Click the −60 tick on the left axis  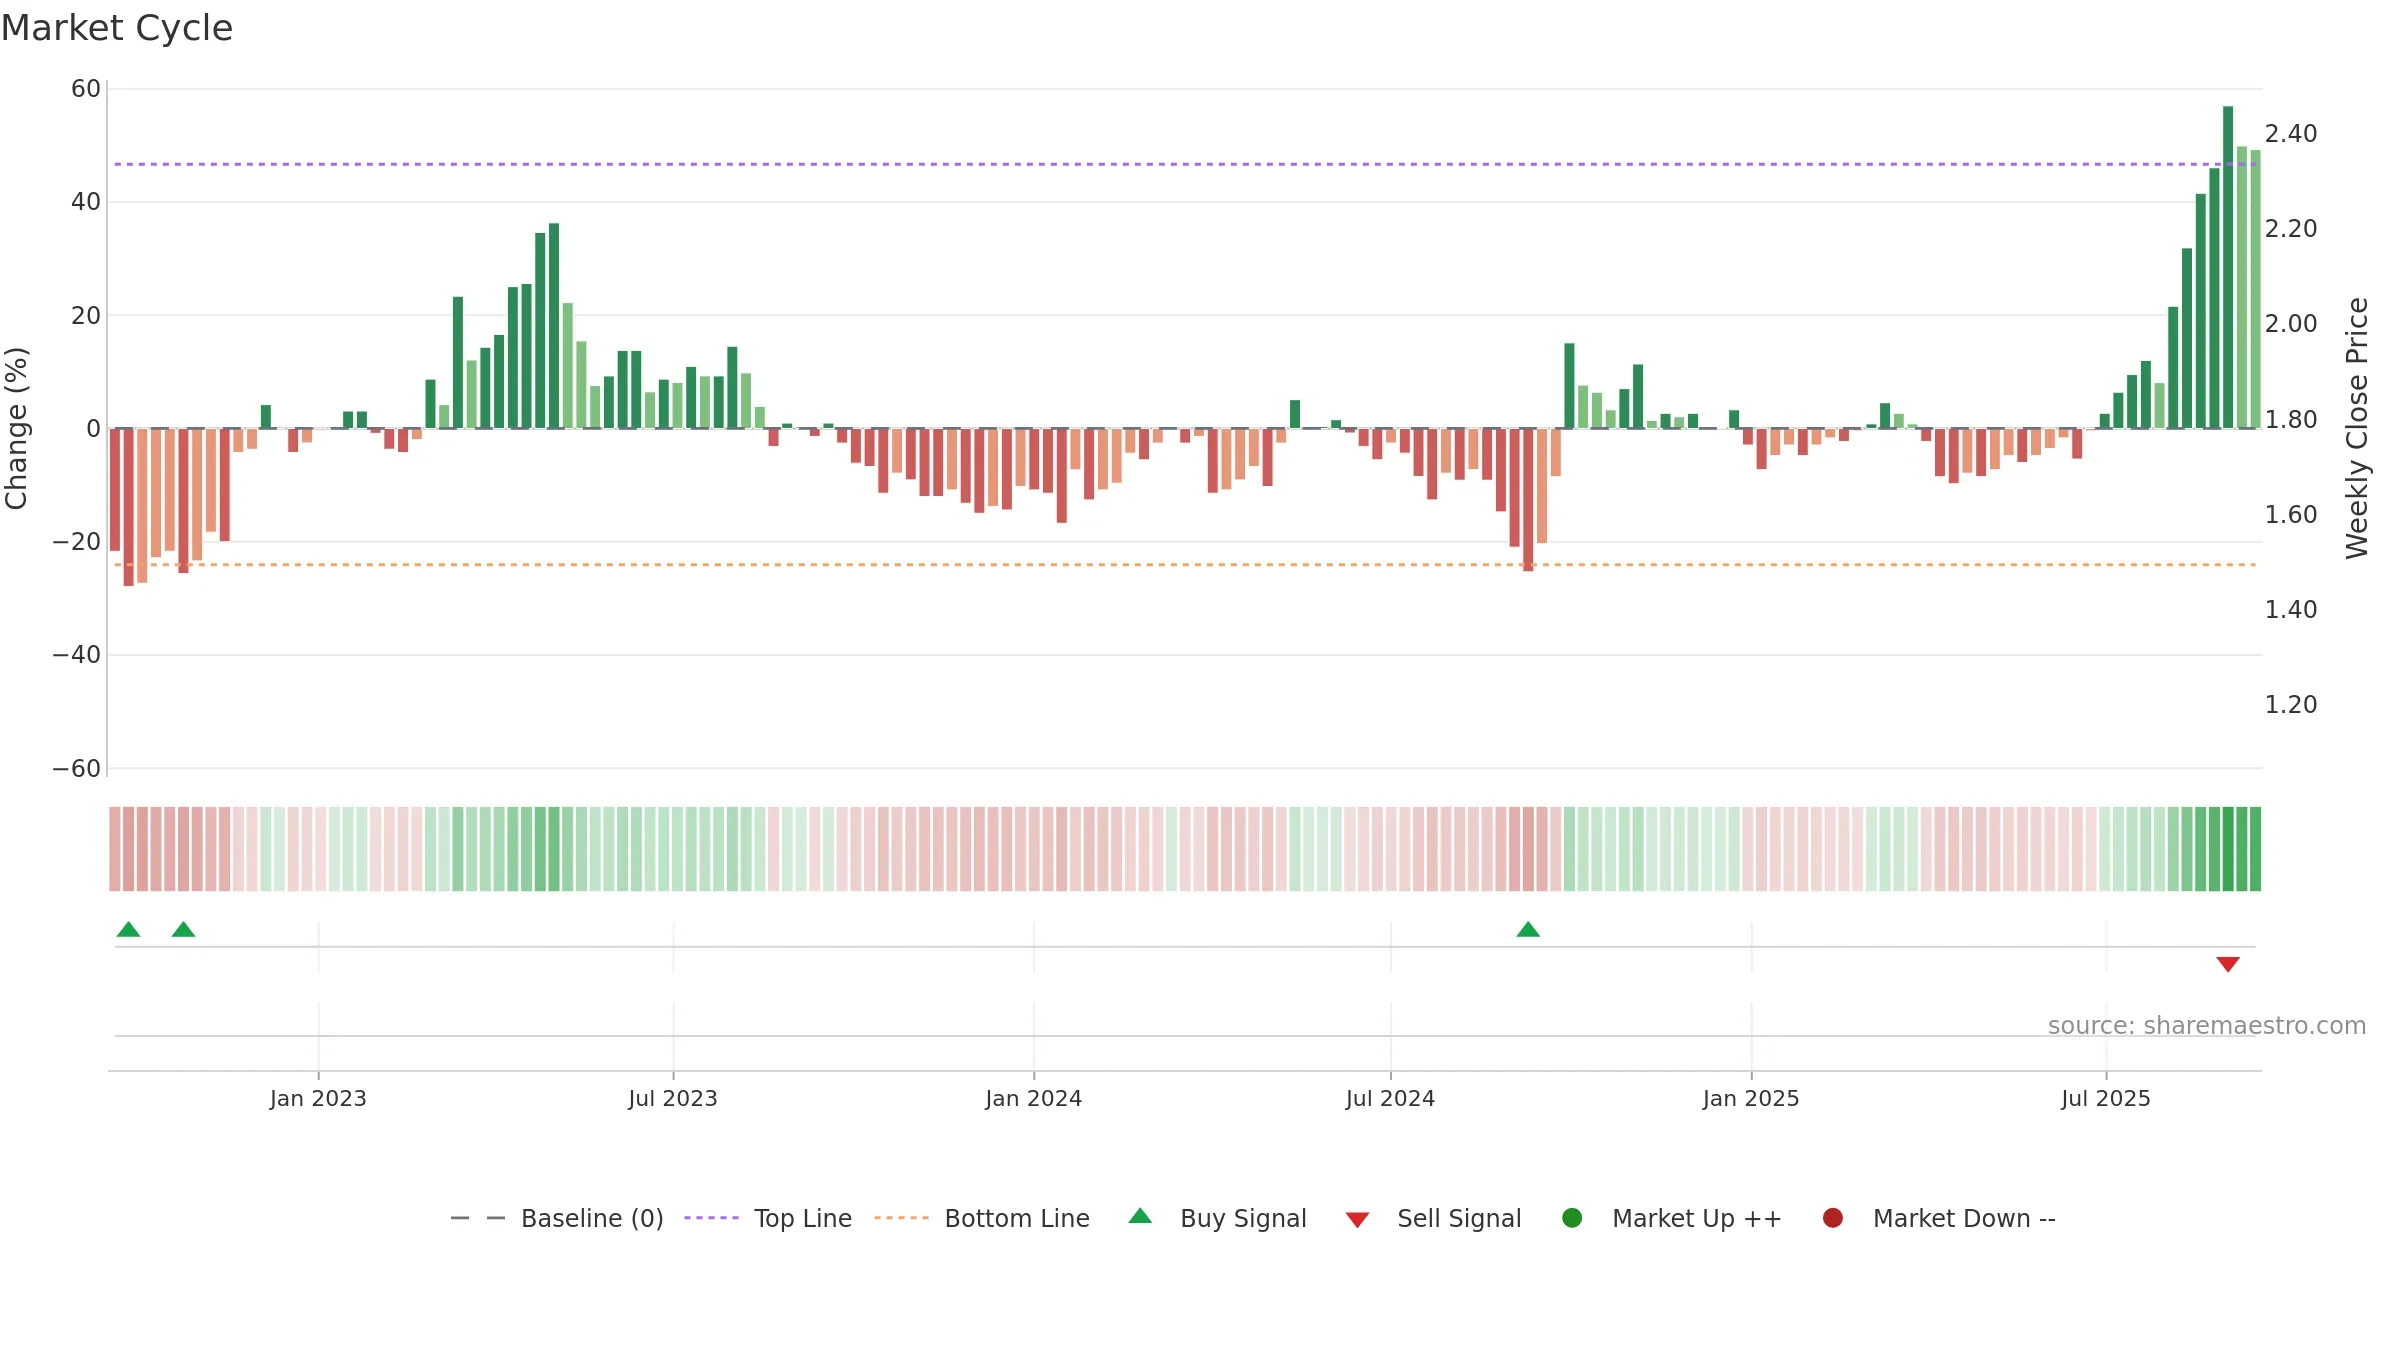click(77, 769)
